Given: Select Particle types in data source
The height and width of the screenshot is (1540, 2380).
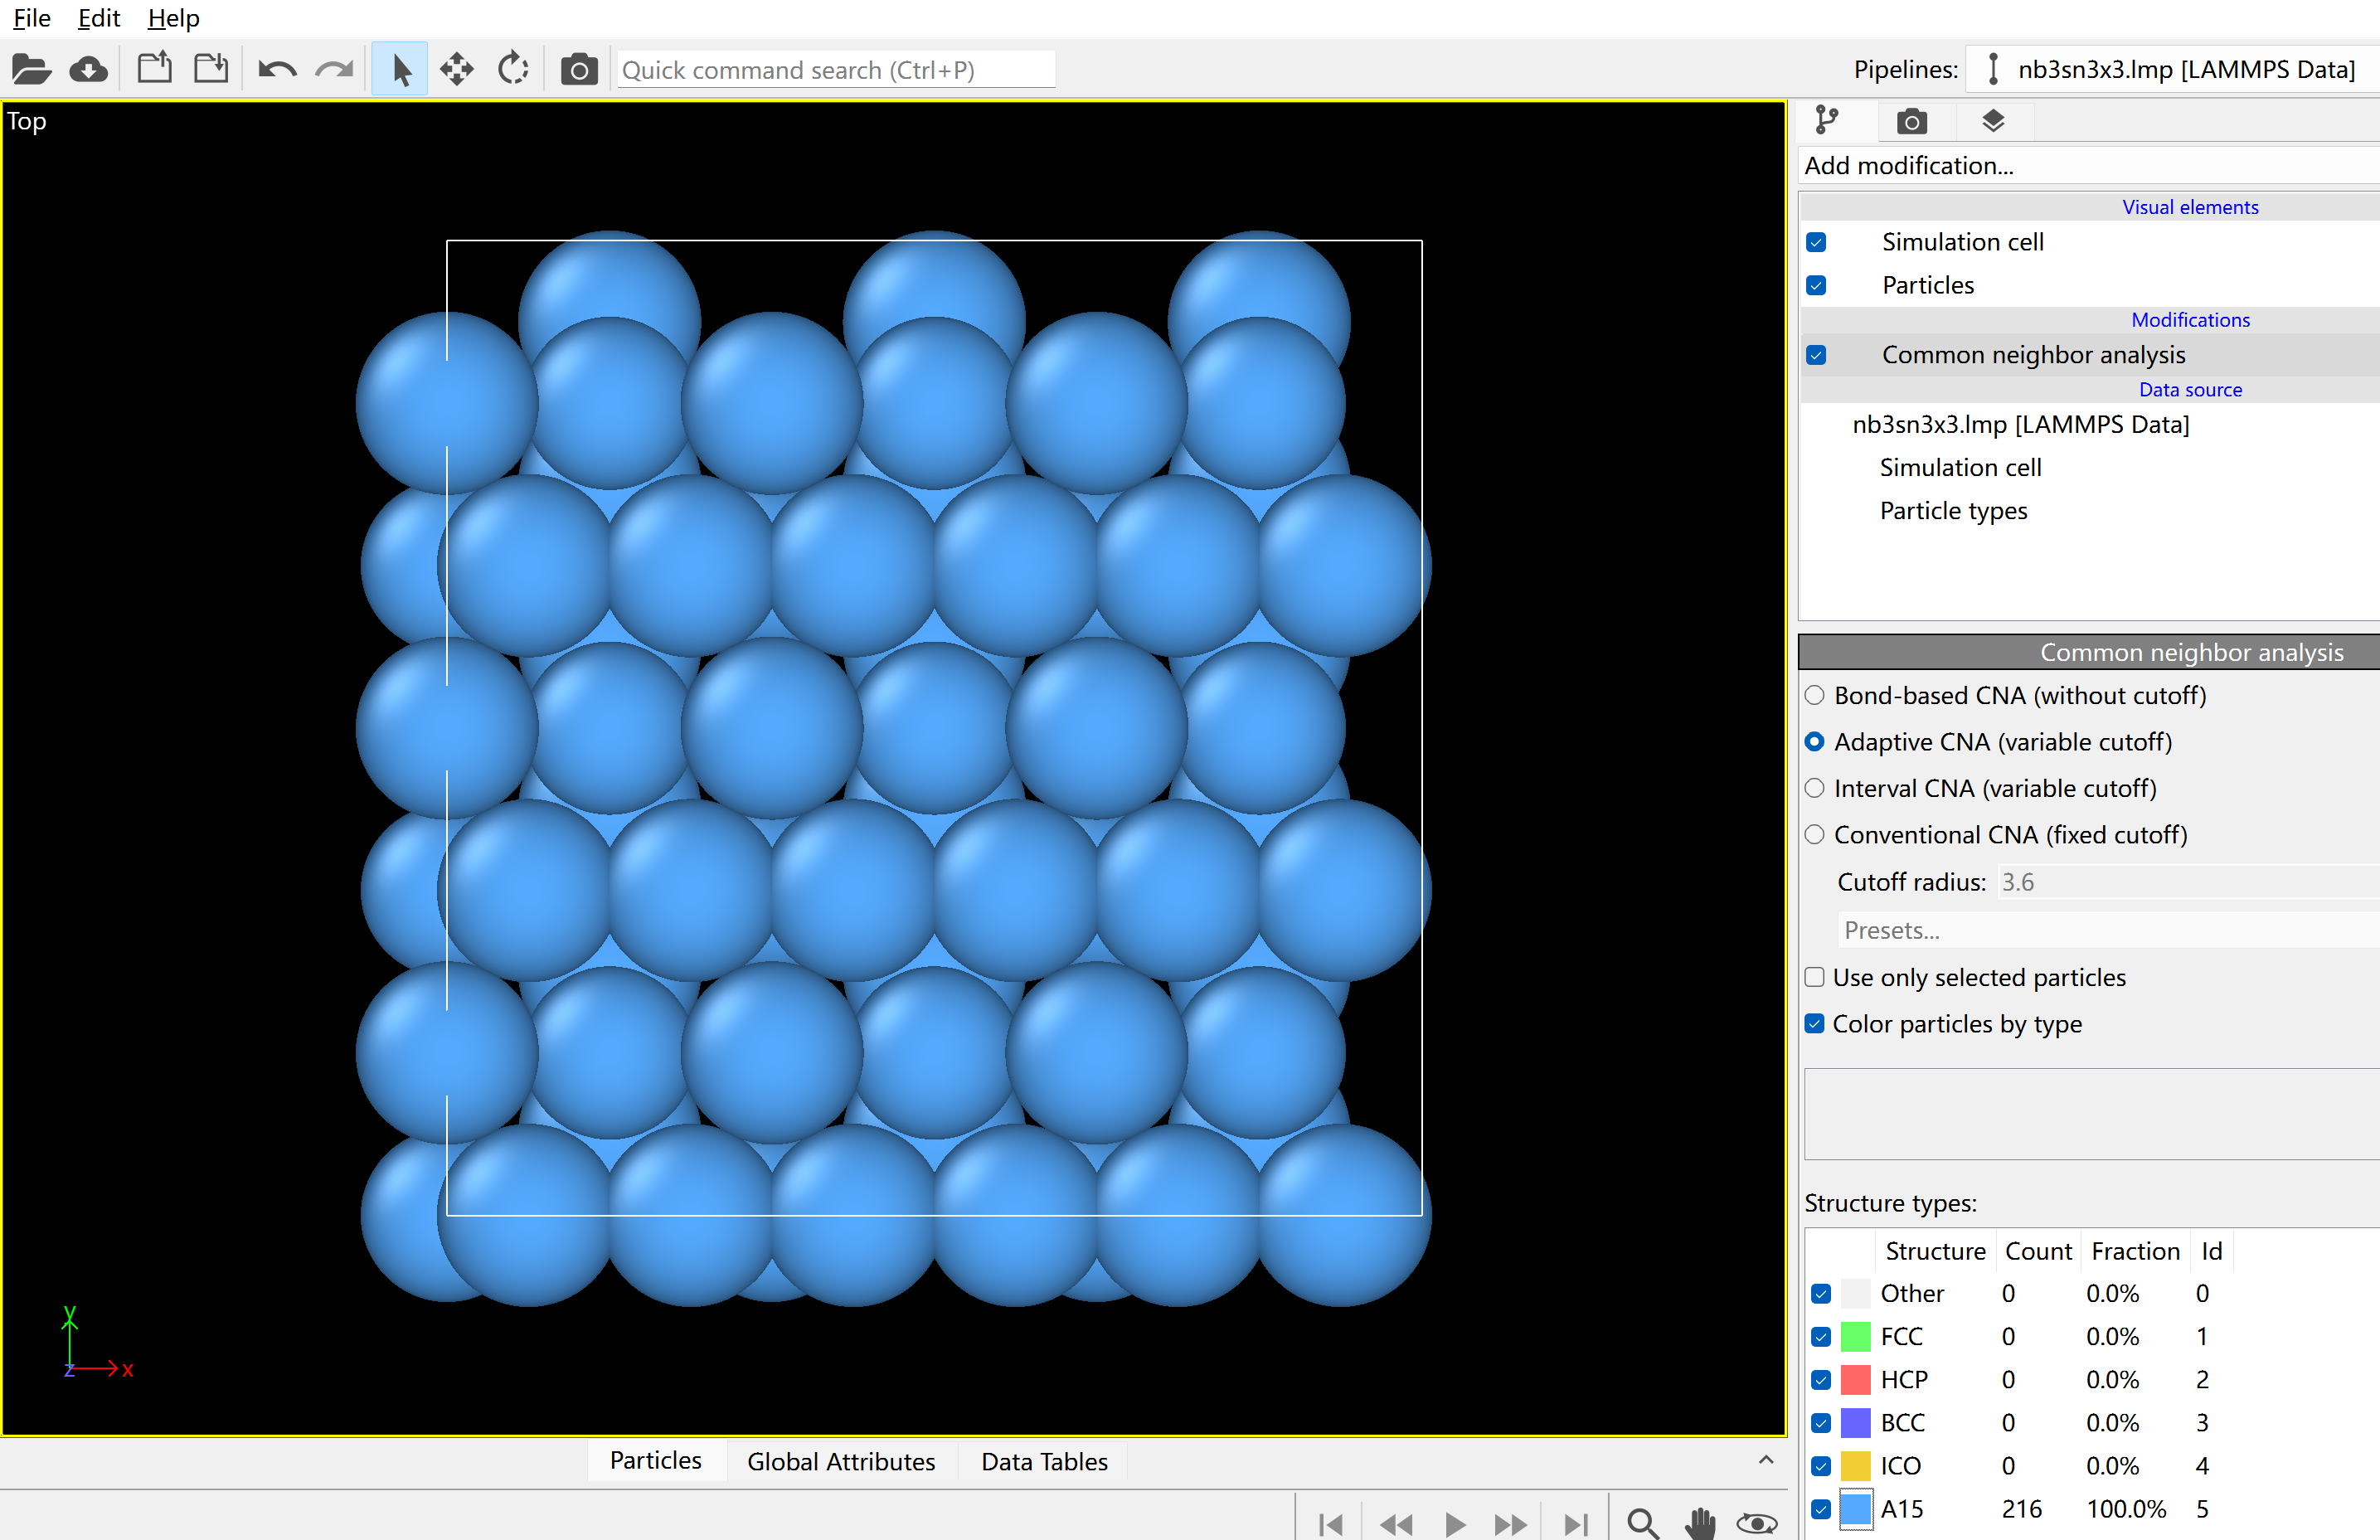Looking at the screenshot, I should click(1952, 511).
